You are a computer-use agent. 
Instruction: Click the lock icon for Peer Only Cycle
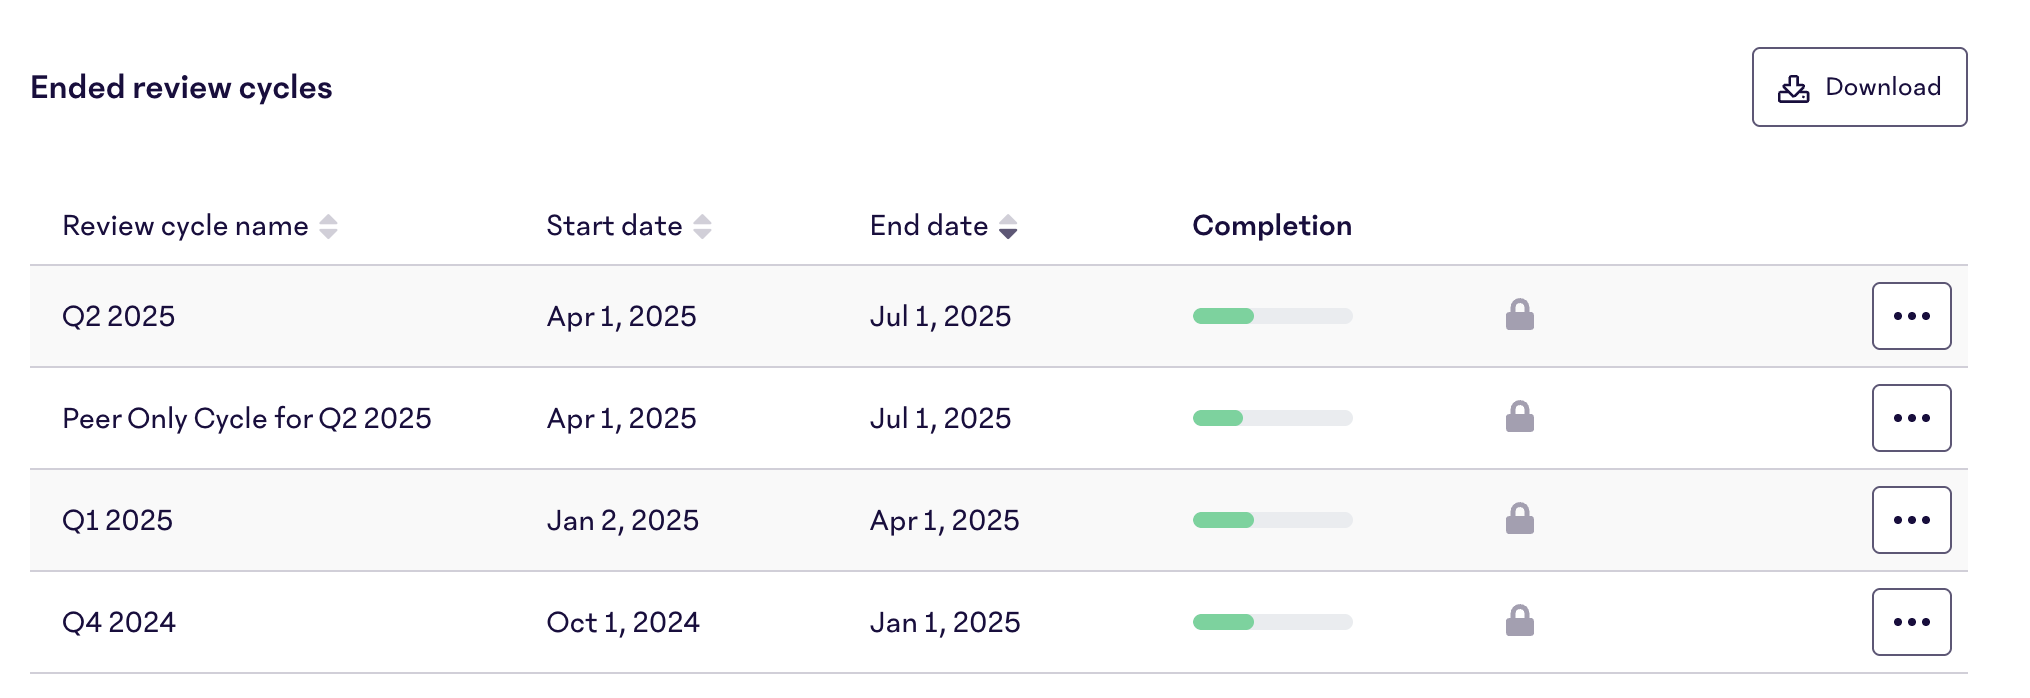(x=1520, y=417)
